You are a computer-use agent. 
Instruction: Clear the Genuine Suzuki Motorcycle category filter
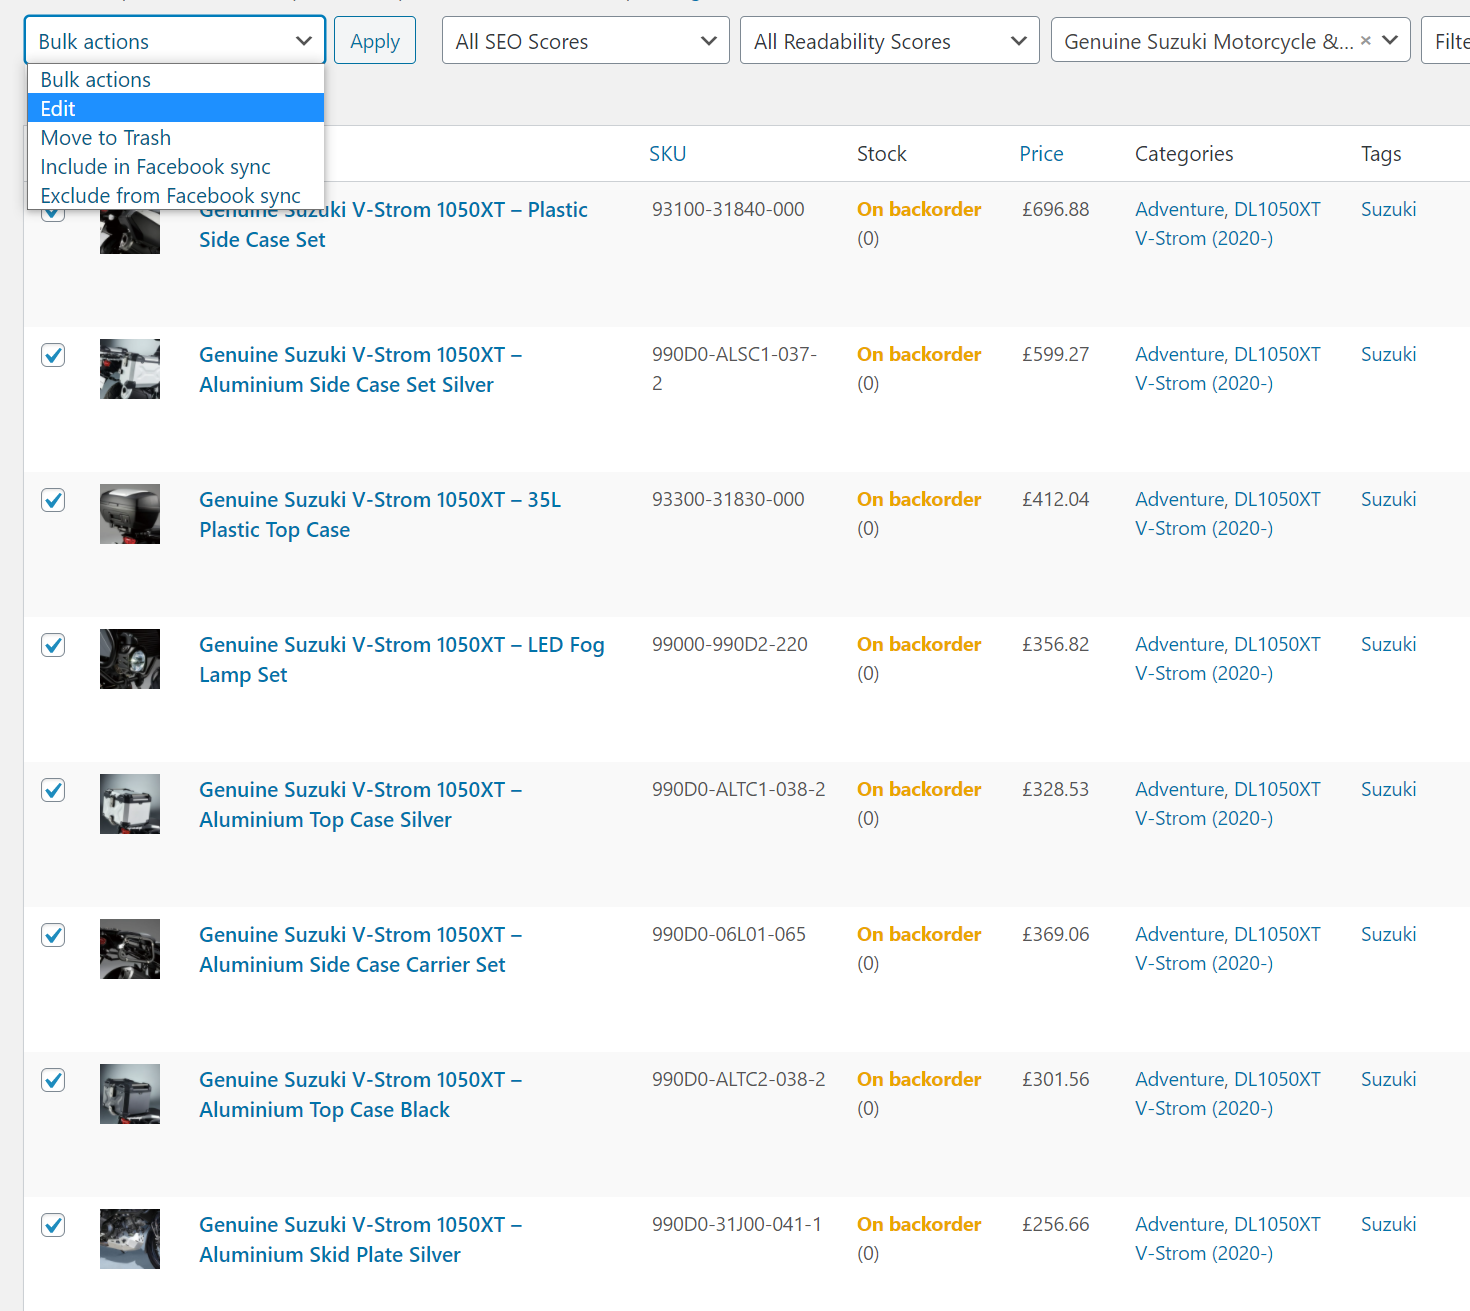tap(1365, 41)
